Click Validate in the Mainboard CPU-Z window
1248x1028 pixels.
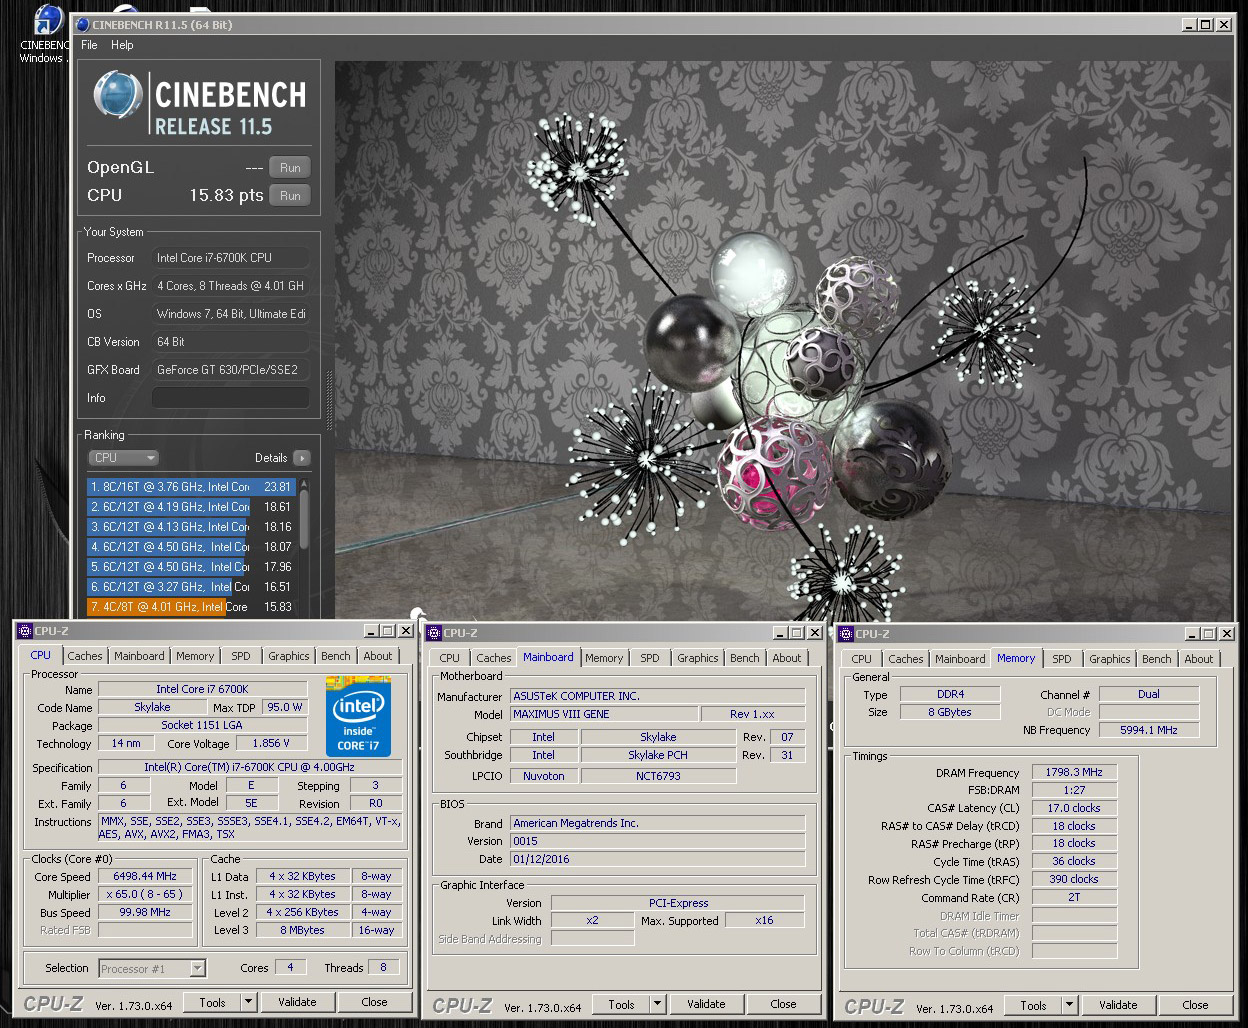705,1004
